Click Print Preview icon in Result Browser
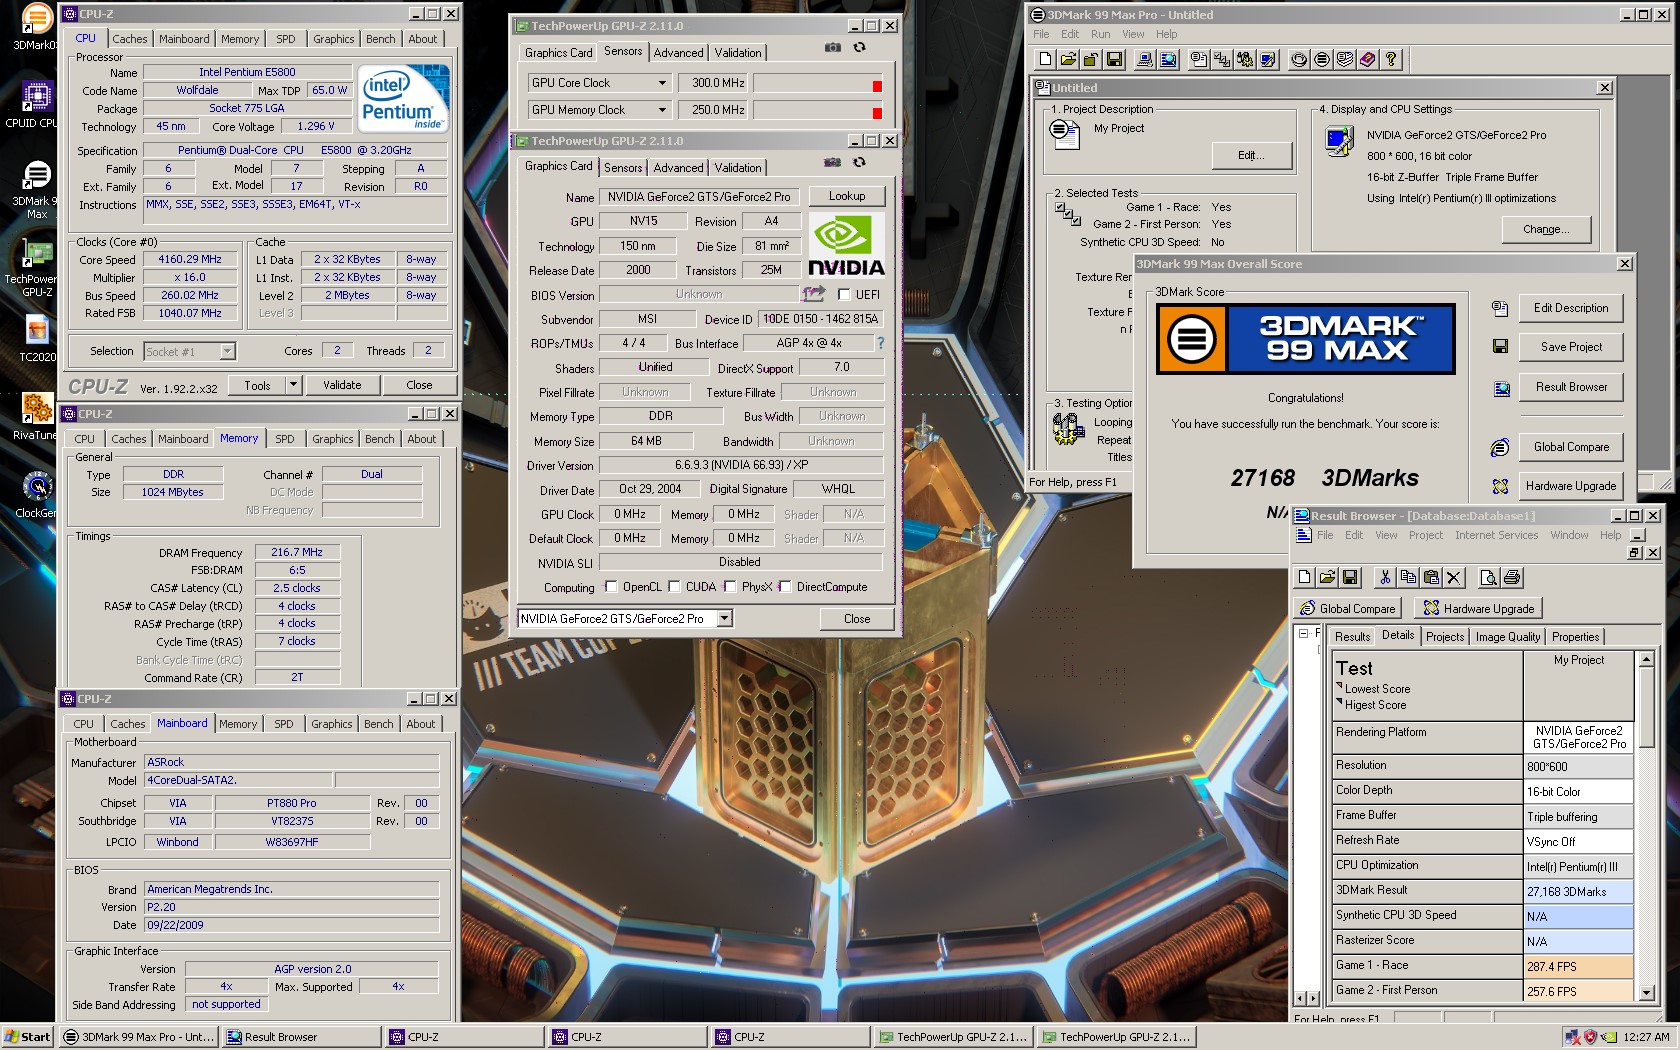 [x=1489, y=577]
